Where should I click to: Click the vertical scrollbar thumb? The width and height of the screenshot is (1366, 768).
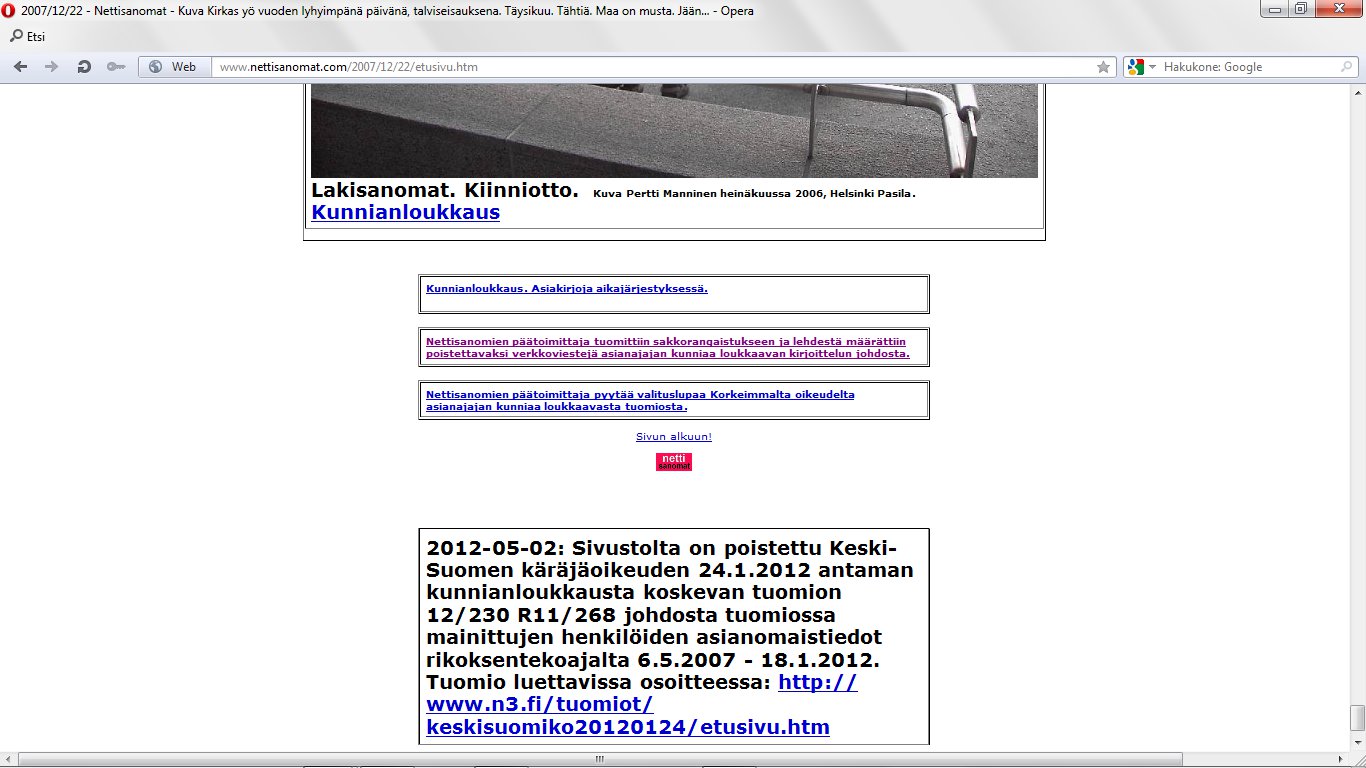pos(1357,717)
